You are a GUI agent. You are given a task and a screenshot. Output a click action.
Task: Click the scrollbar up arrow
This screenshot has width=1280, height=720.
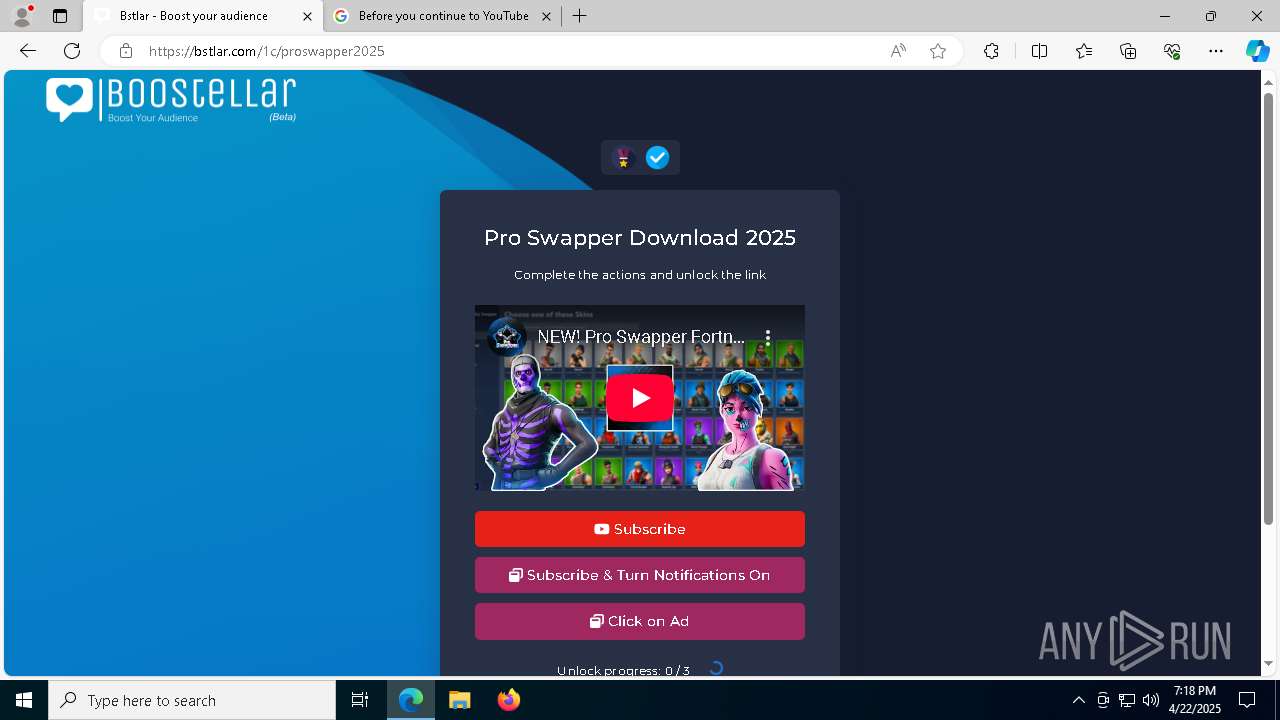1269,81
